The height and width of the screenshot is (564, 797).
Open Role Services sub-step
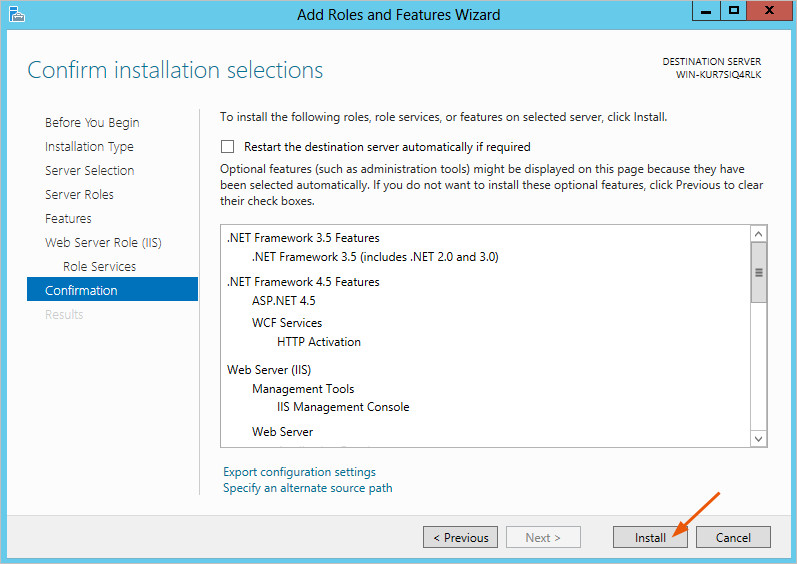(x=99, y=266)
